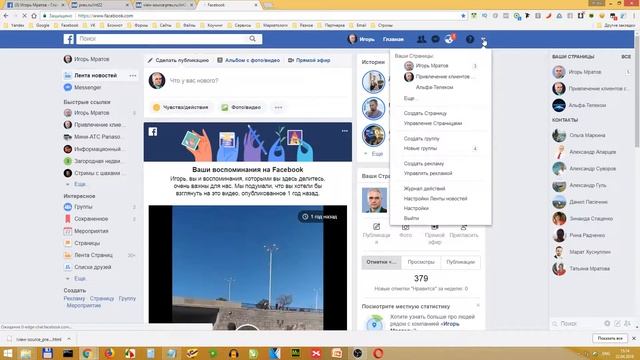
Task: Select Альбом с фото/видео tab
Action: click(x=248, y=60)
